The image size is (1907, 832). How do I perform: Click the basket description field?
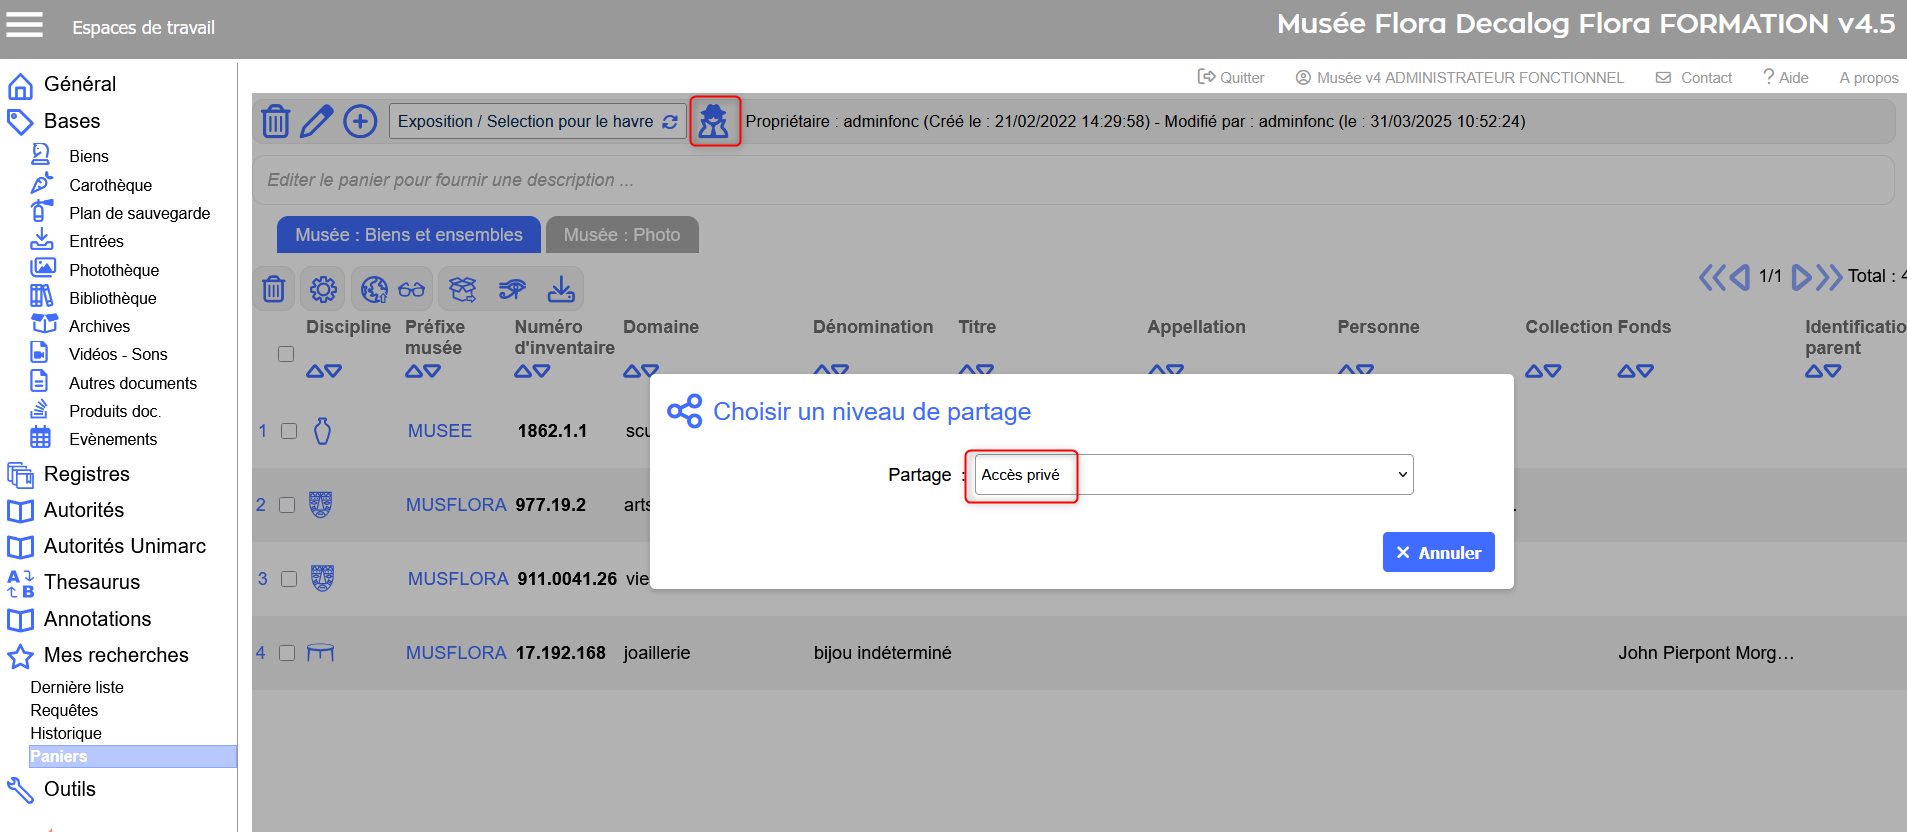pyautogui.click(x=1072, y=180)
